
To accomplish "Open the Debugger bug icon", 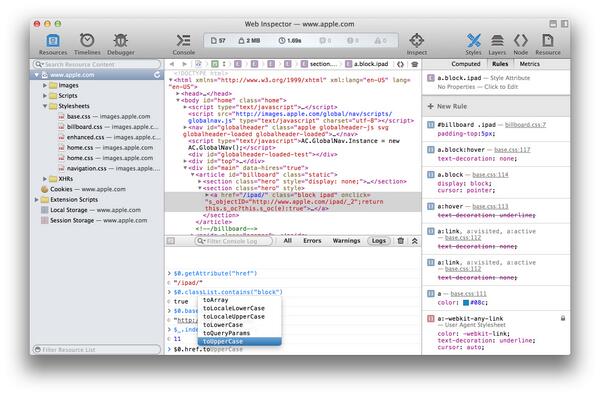I will 121,41.
